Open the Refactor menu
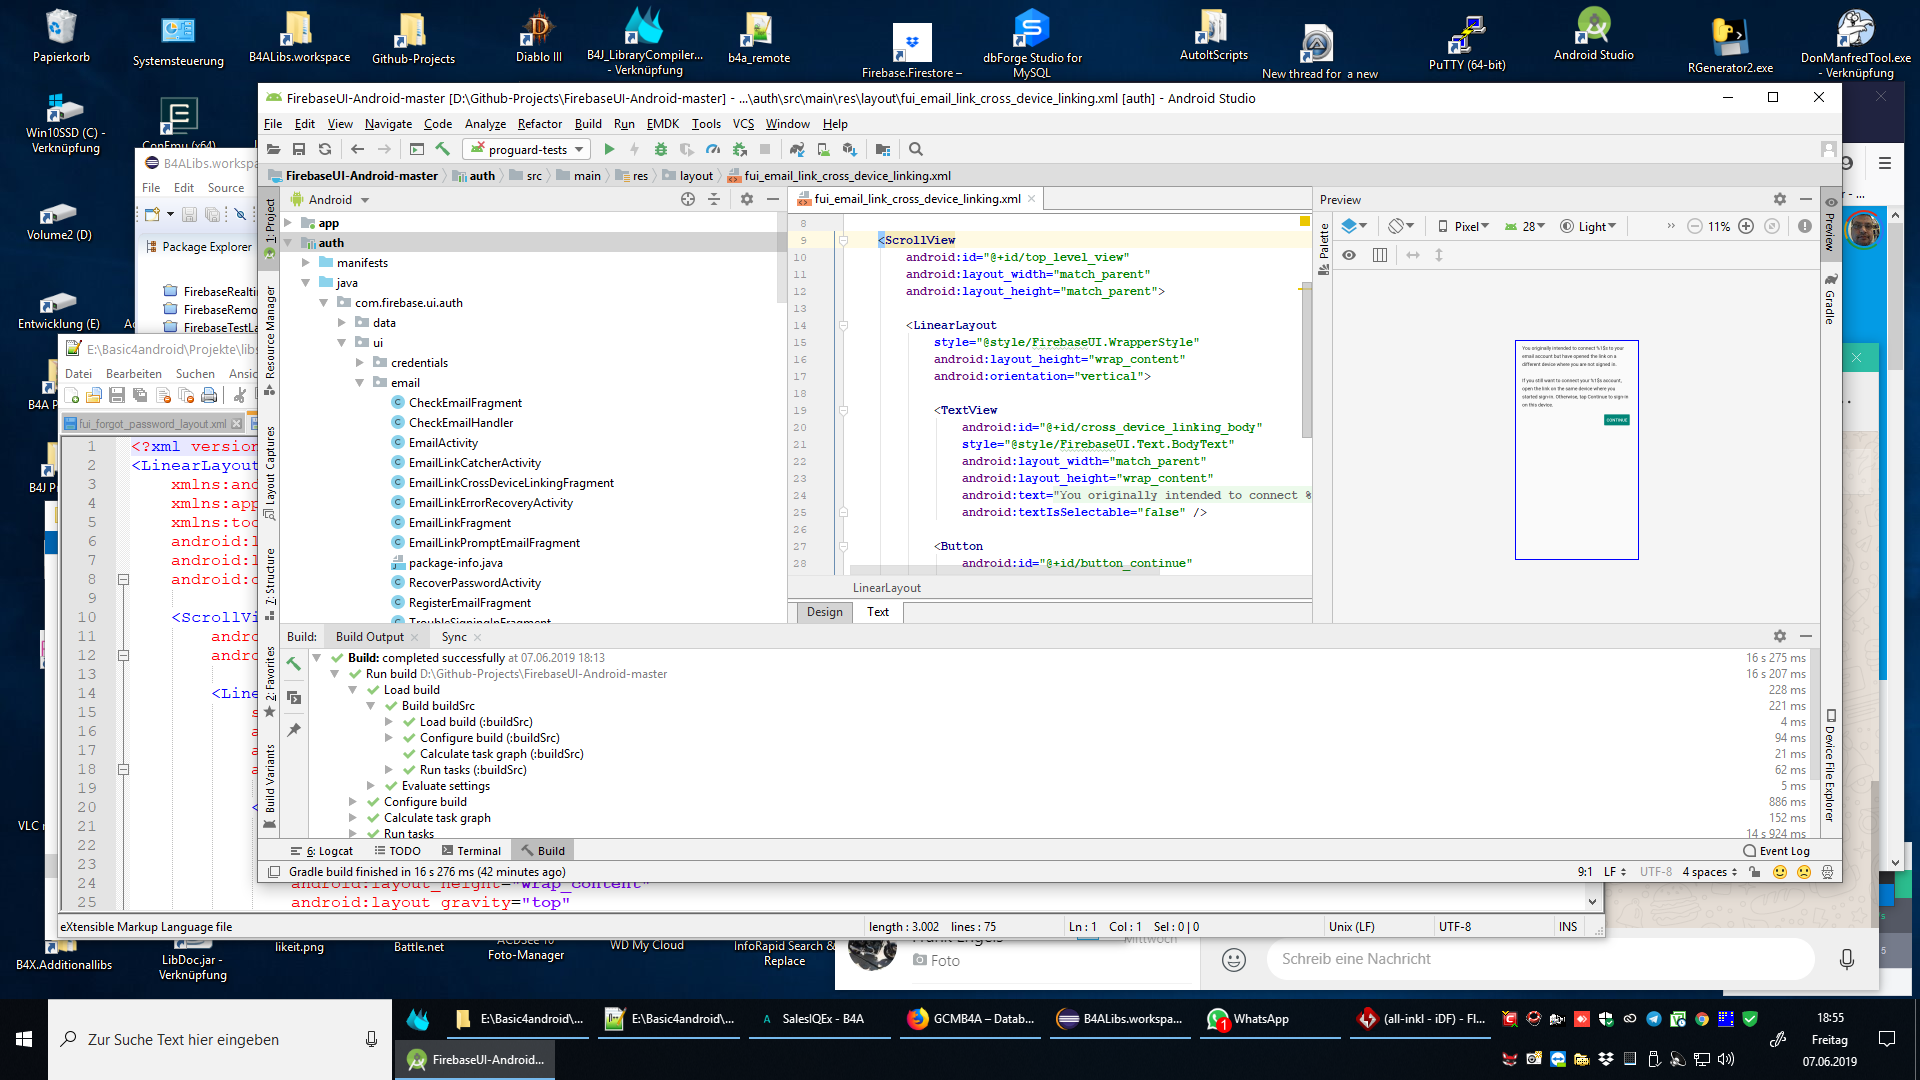This screenshot has height=1080, width=1920. coord(539,124)
